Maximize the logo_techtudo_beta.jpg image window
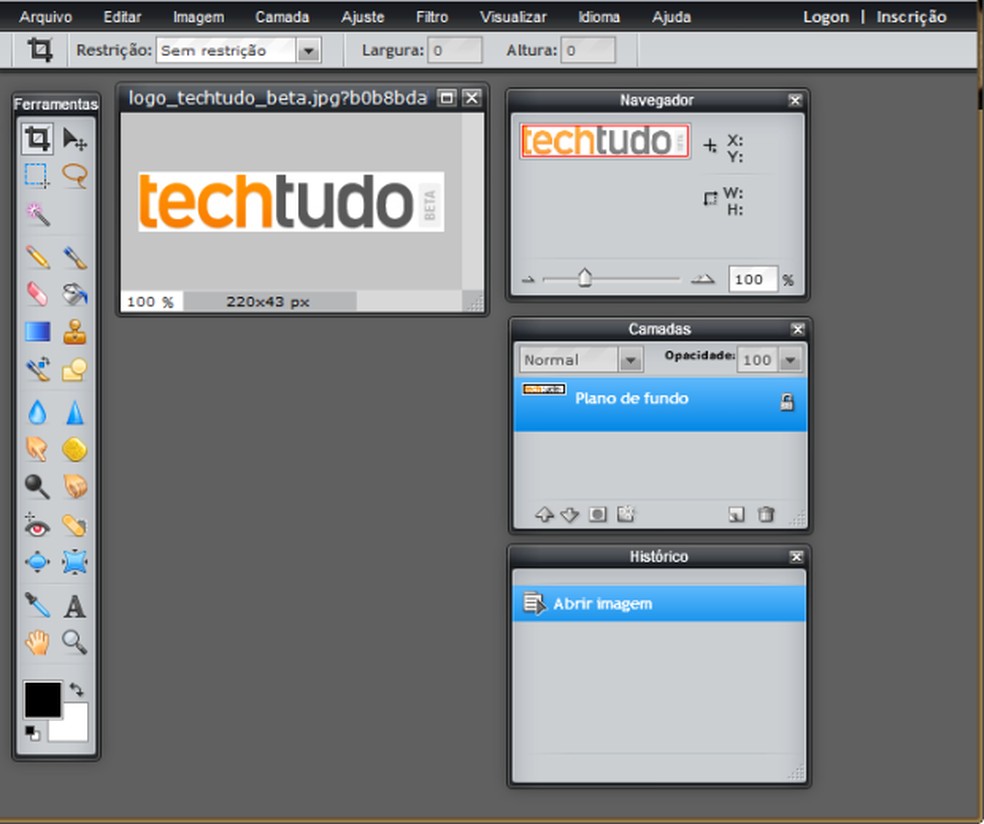This screenshot has width=984, height=824. click(447, 98)
